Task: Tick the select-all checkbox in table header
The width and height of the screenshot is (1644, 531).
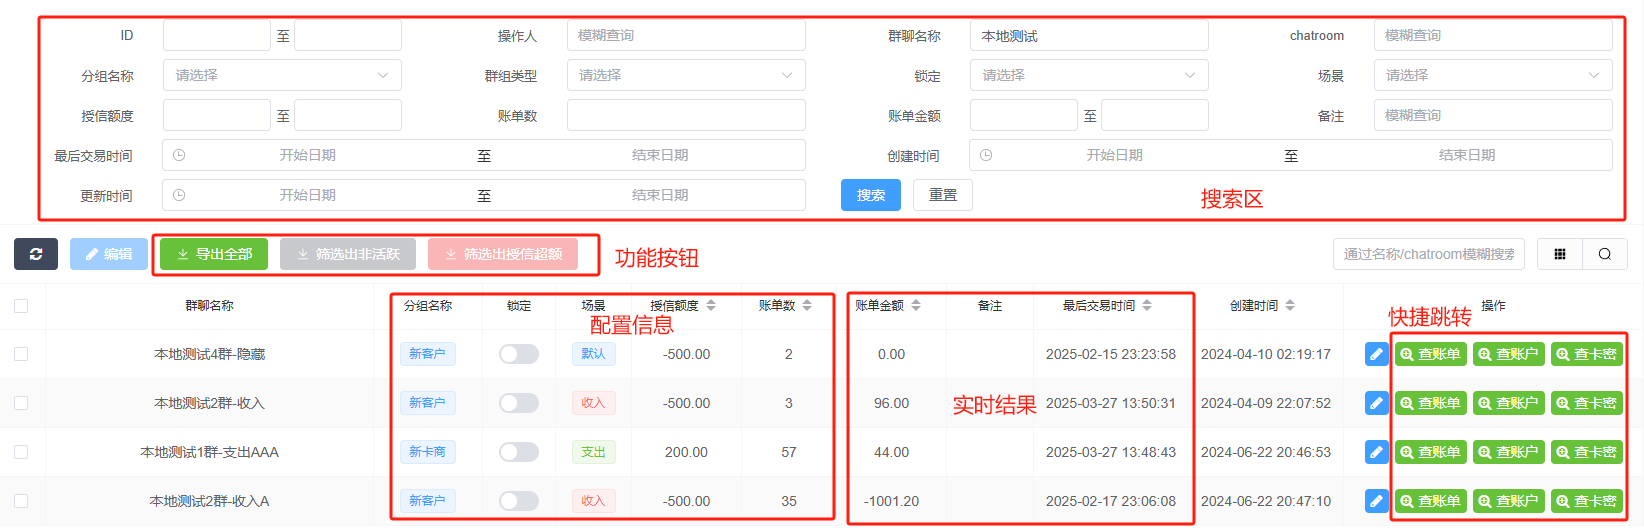Action: (21, 306)
